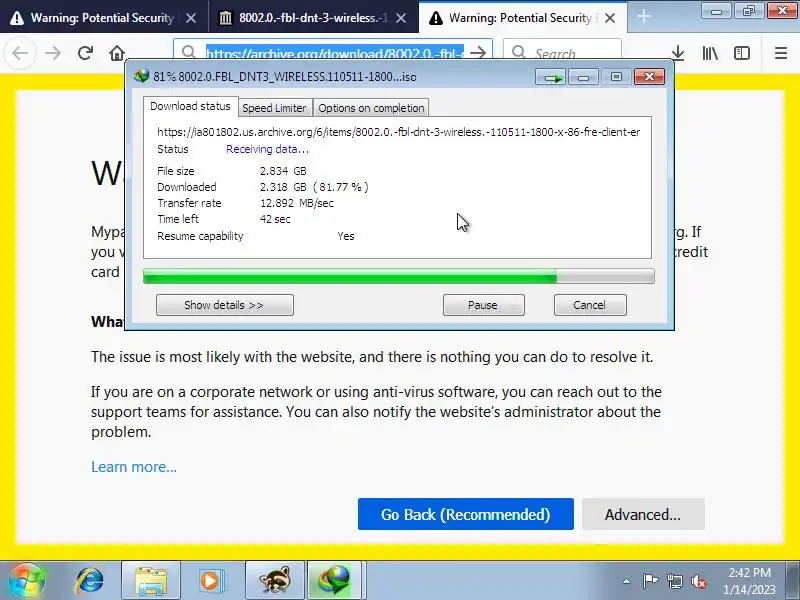Click the green arrow button in download dialog title bar
The height and width of the screenshot is (600, 800).
click(x=551, y=77)
